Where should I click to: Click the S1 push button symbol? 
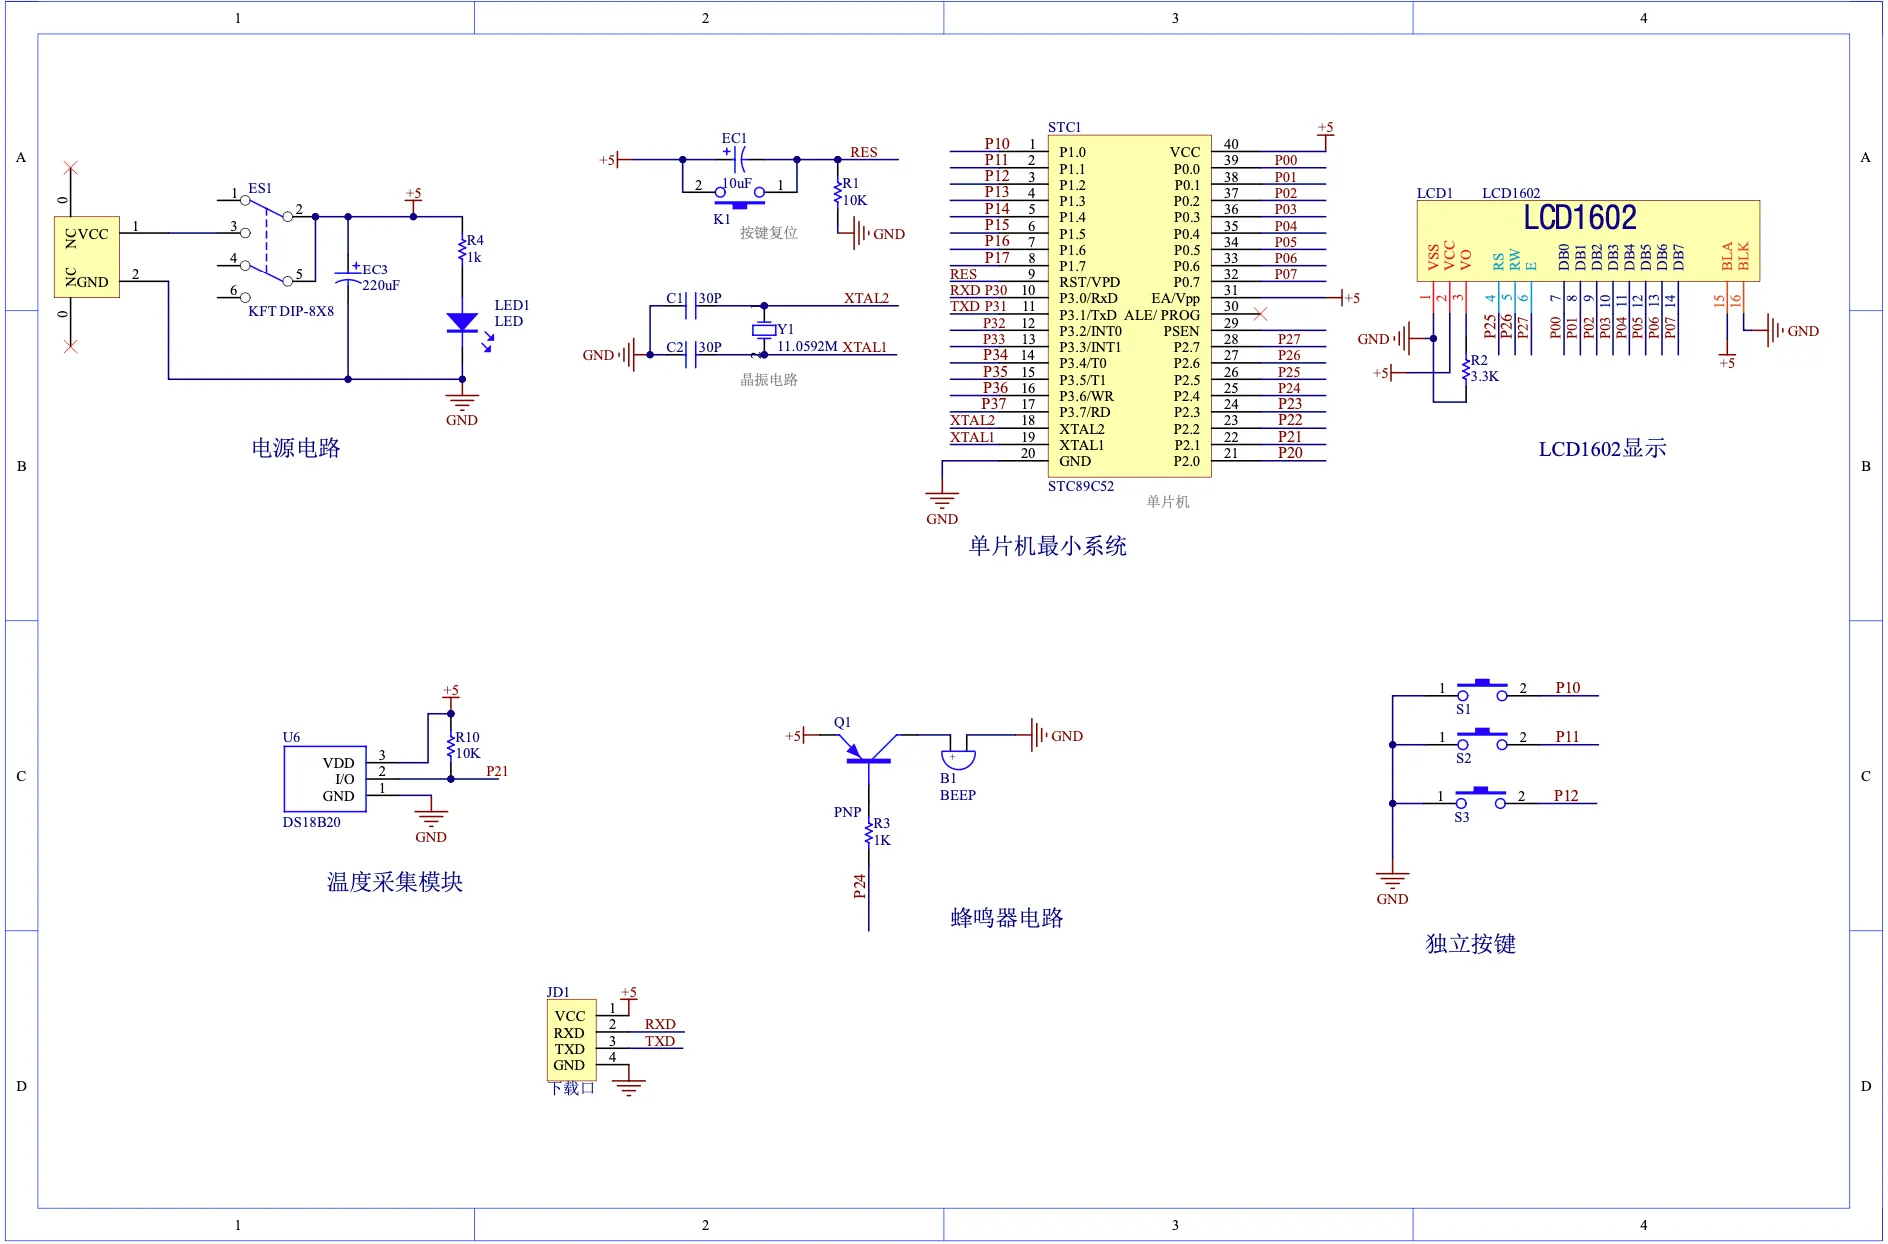click(x=1482, y=689)
